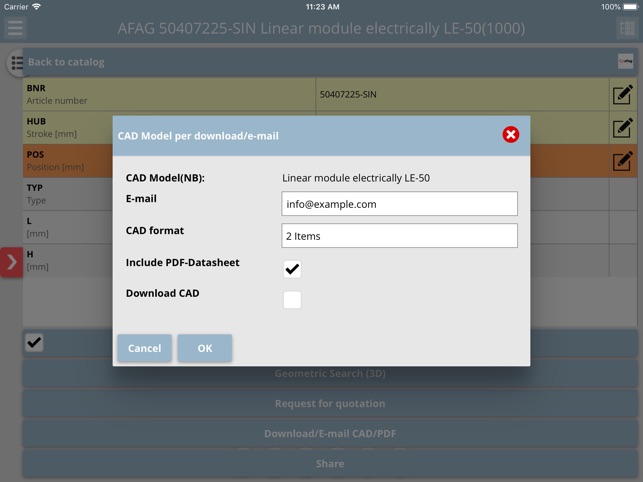Enable the Download CAD checkbox
This screenshot has width=643, height=482.
click(292, 300)
